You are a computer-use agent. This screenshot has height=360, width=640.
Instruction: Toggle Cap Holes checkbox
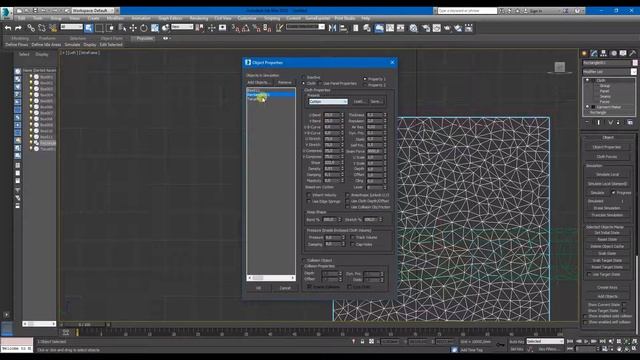(x=352, y=244)
